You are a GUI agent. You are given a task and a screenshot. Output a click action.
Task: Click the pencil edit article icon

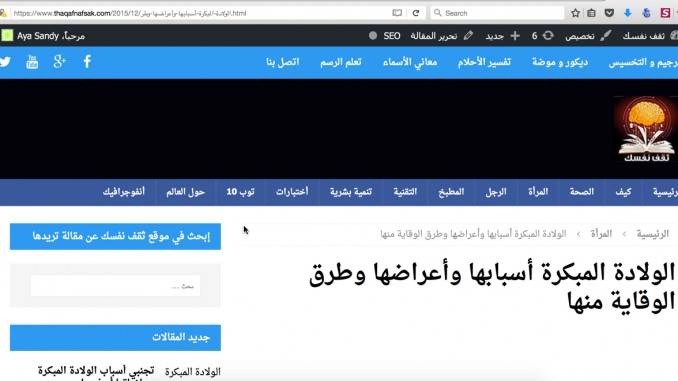pos(468,36)
